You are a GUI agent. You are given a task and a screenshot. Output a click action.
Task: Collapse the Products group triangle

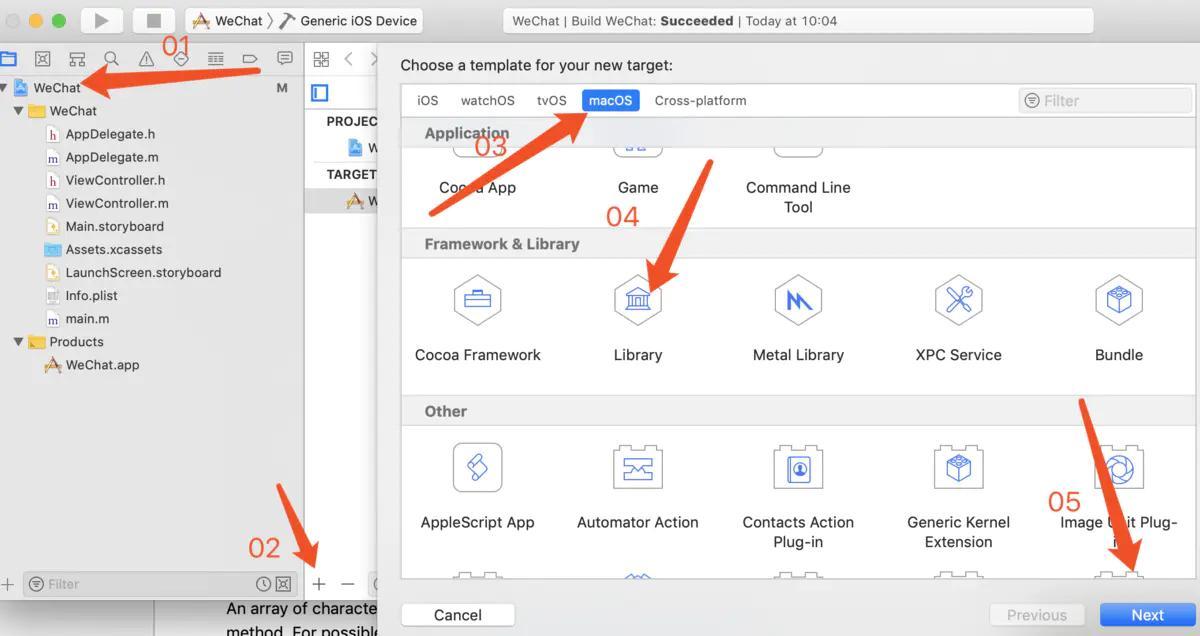18,342
